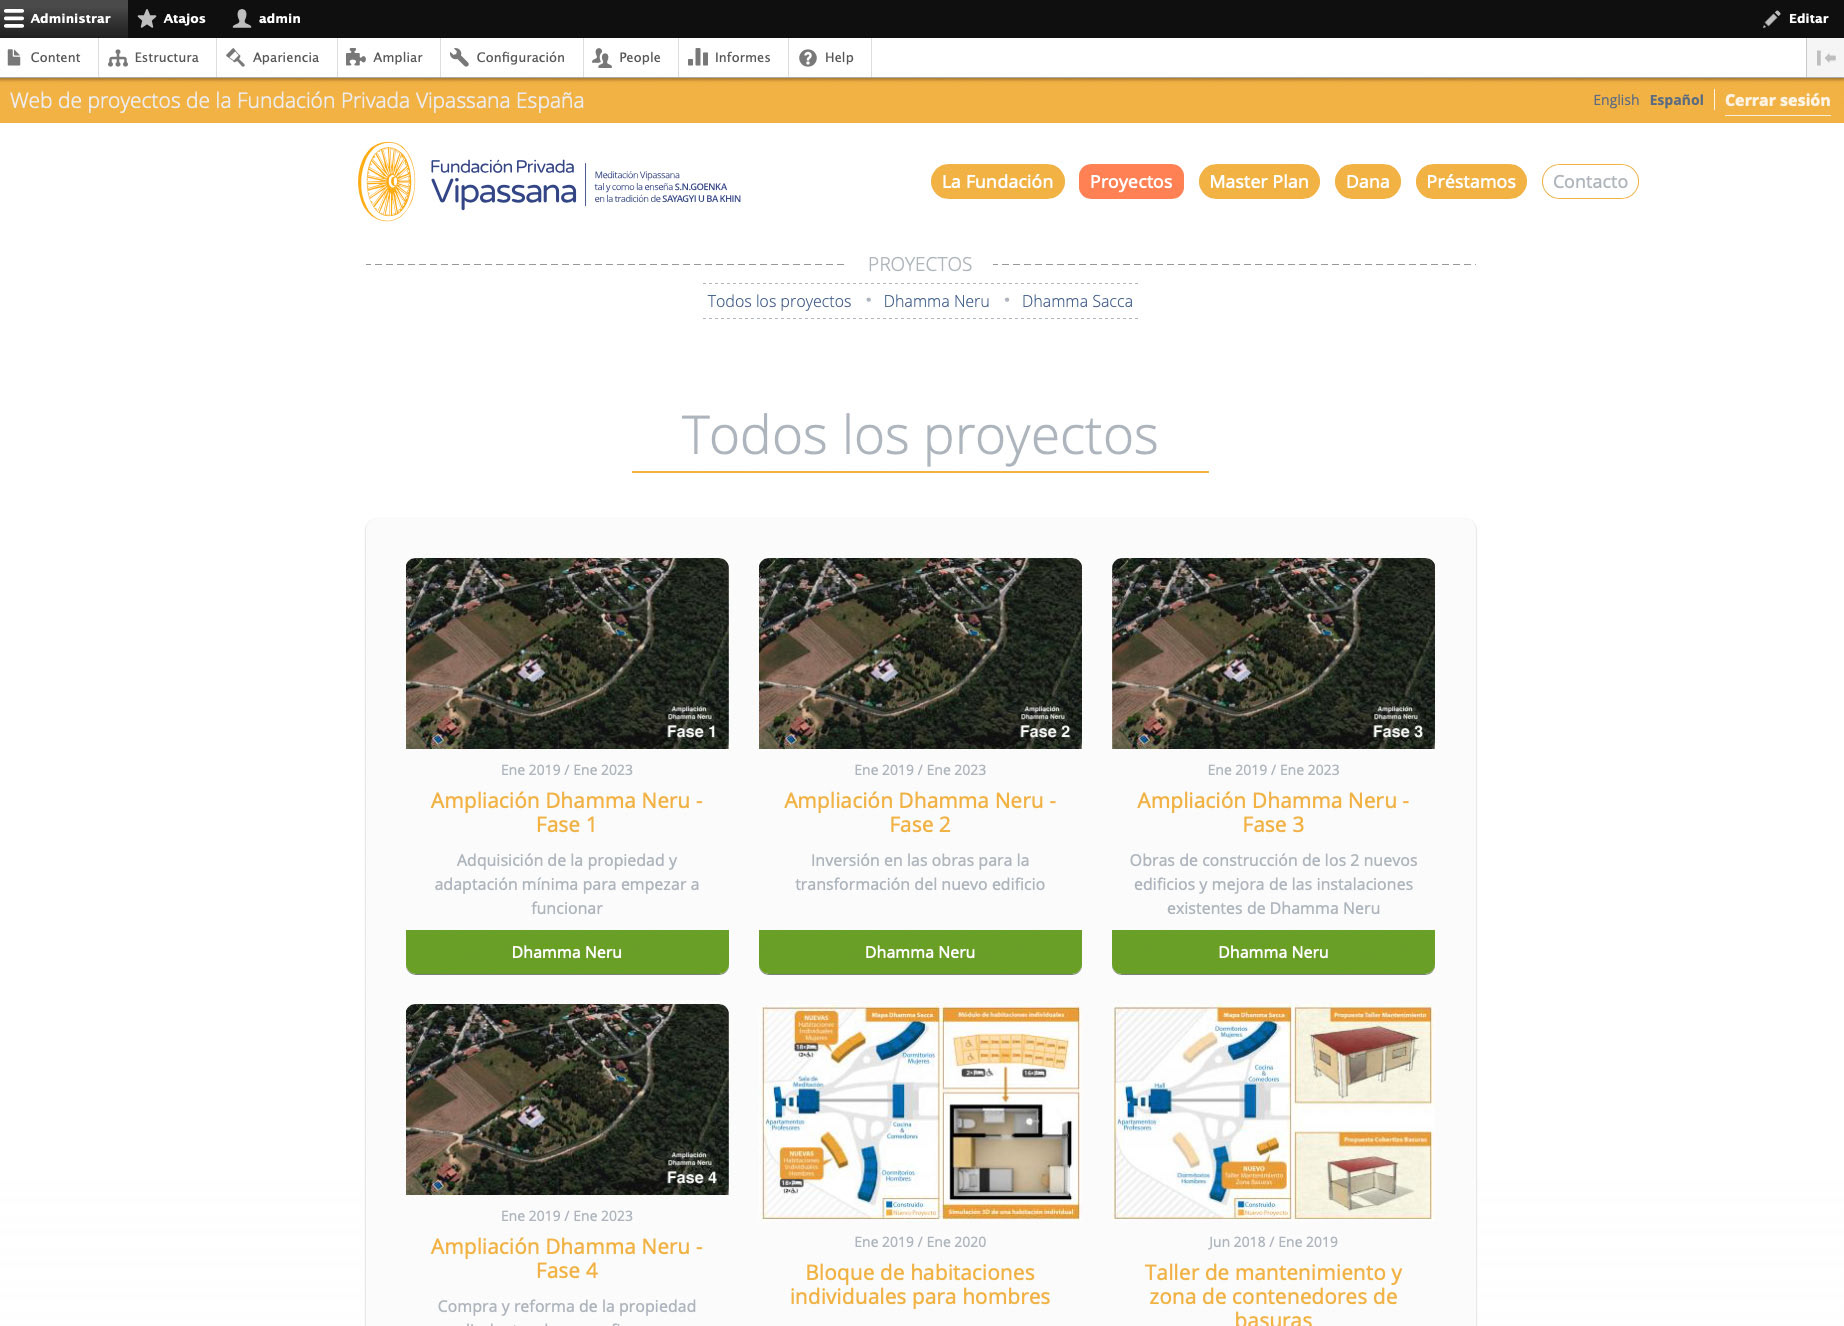This screenshot has width=1844, height=1326.
Task: Click Cerrar sesión to log out
Action: 1777,100
